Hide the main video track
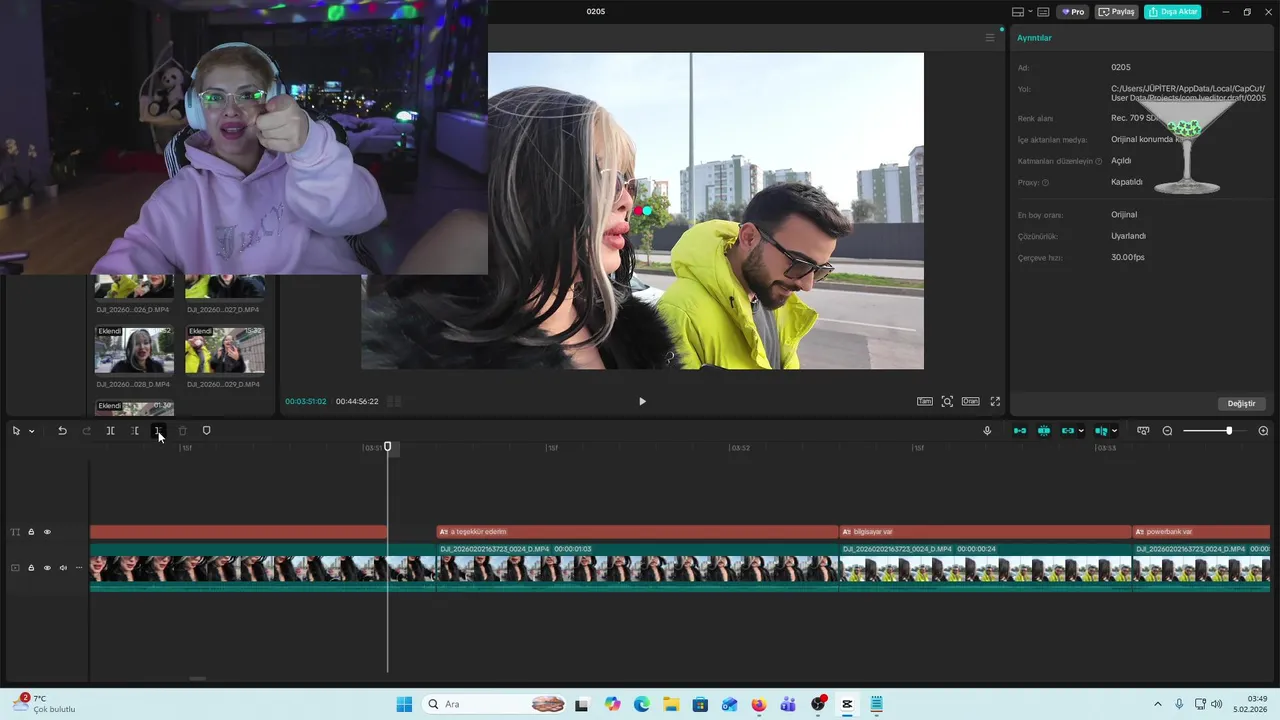 [x=47, y=568]
